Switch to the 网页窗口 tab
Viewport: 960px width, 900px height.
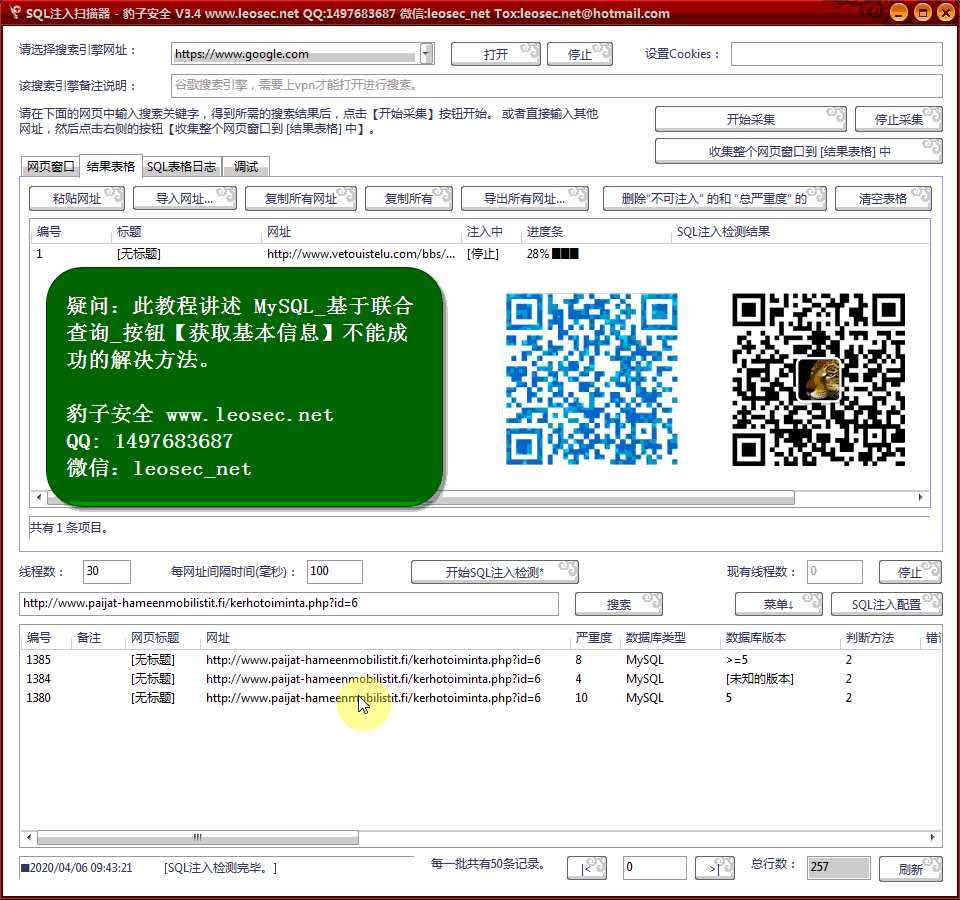[50, 167]
